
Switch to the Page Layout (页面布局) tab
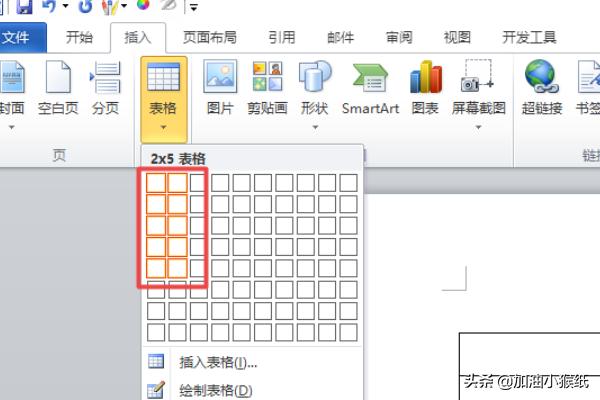[209, 38]
